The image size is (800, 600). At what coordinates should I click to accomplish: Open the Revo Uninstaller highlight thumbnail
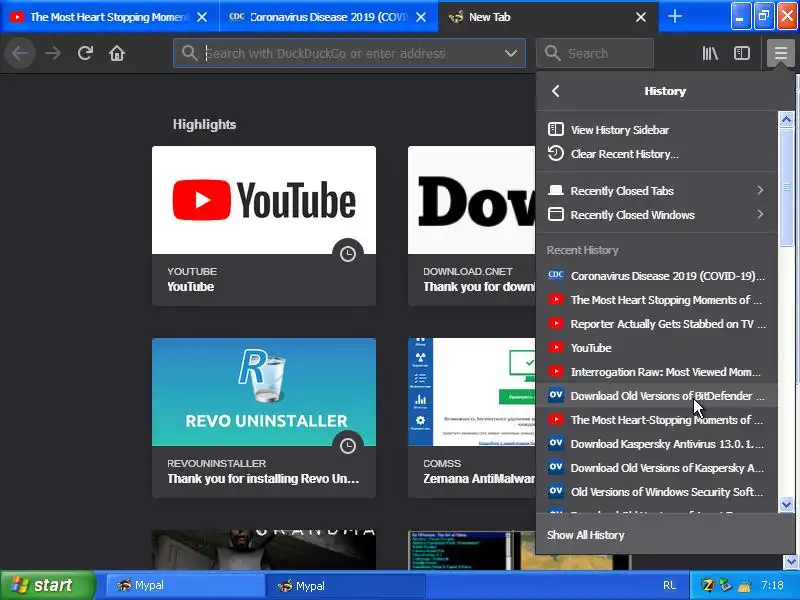tap(264, 392)
